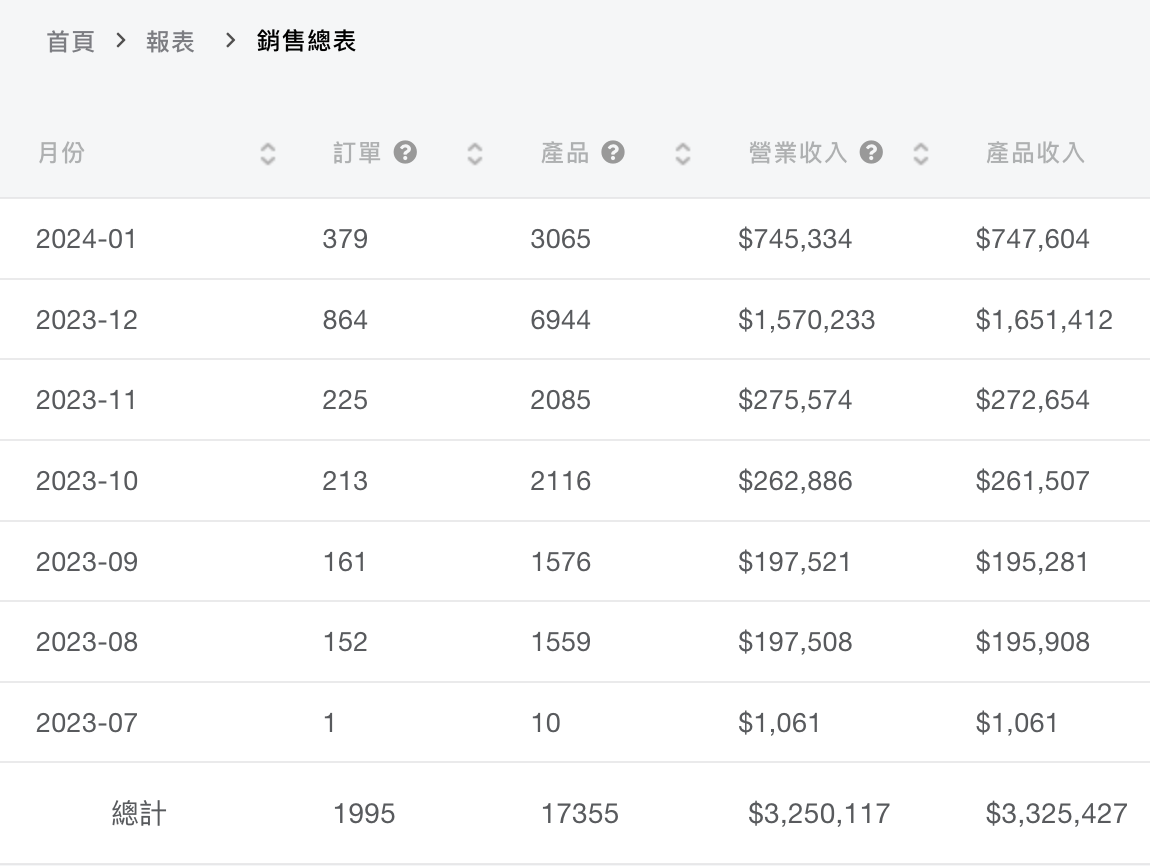Sort table by 訂單 column arrows
The height and width of the screenshot is (866, 1150).
(475, 154)
